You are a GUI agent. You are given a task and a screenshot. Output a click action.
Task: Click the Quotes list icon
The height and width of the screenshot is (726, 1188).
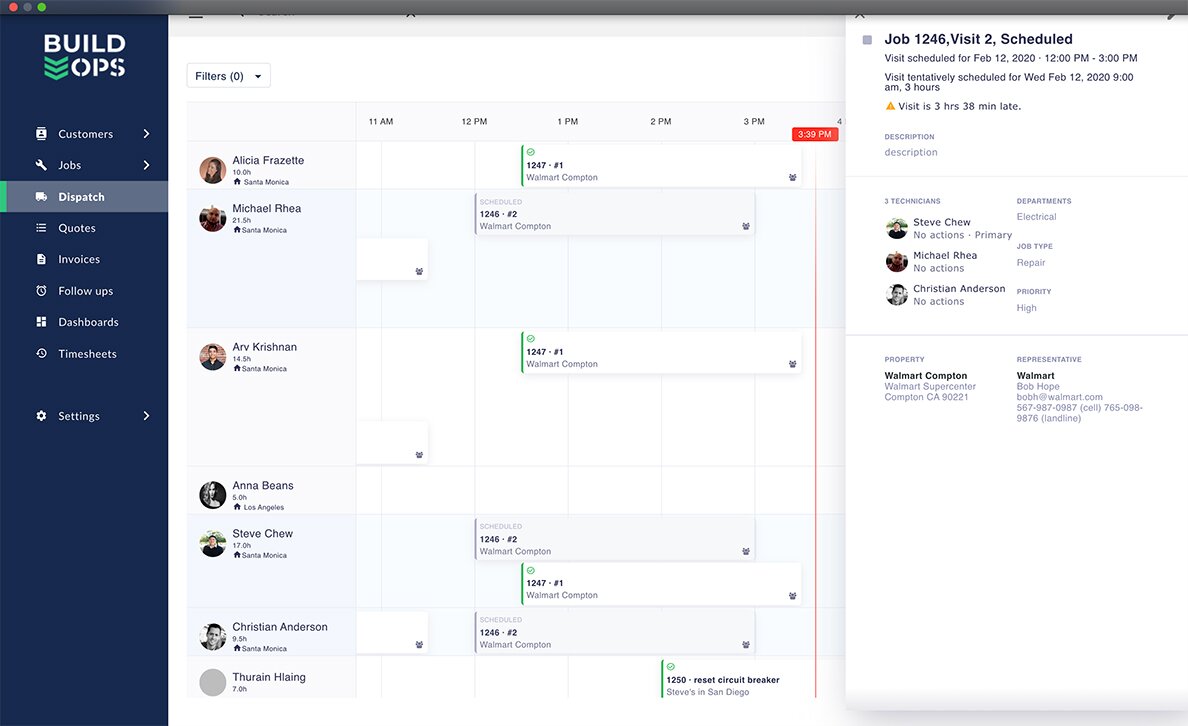(x=41, y=227)
